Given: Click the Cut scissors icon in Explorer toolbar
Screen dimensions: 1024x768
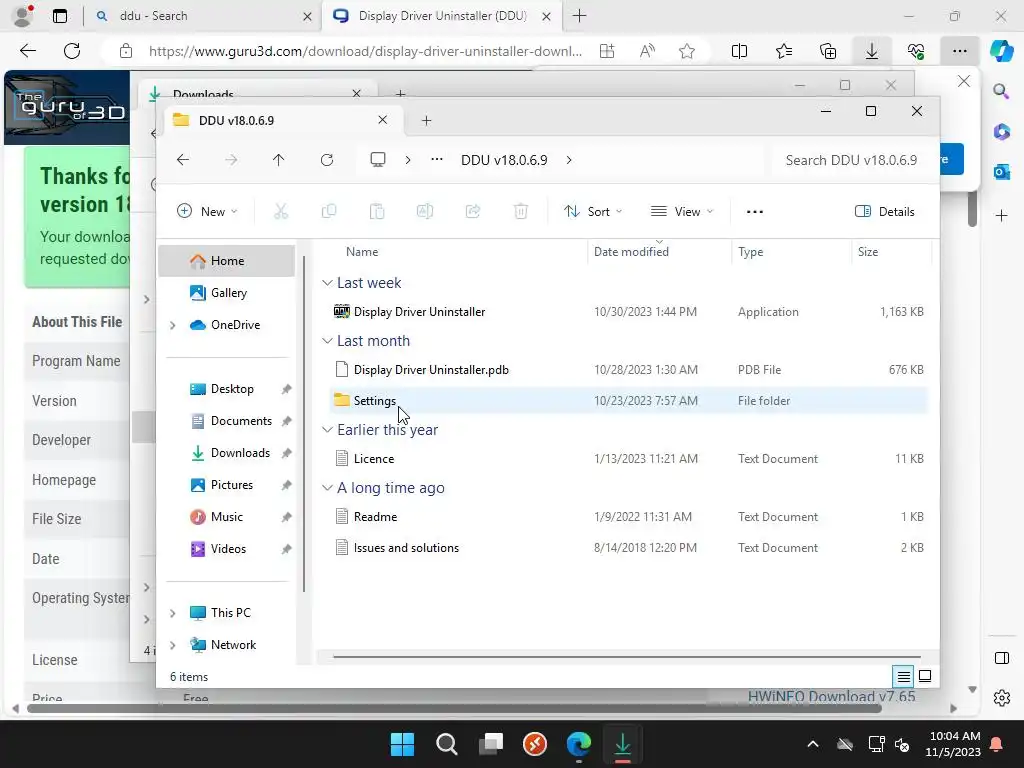Looking at the screenshot, I should 281,212.
